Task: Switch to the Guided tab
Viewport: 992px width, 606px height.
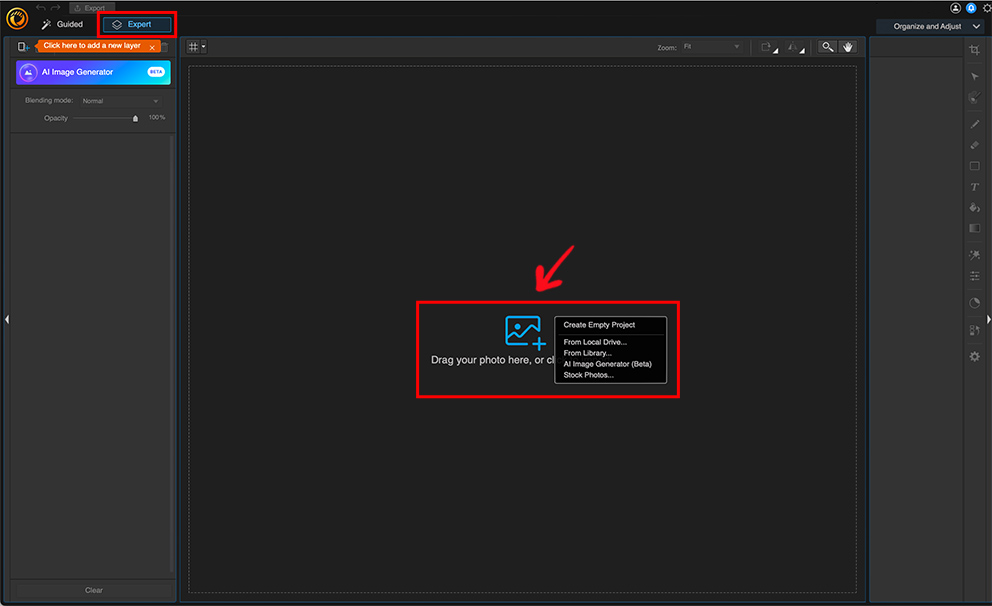Action: point(63,23)
